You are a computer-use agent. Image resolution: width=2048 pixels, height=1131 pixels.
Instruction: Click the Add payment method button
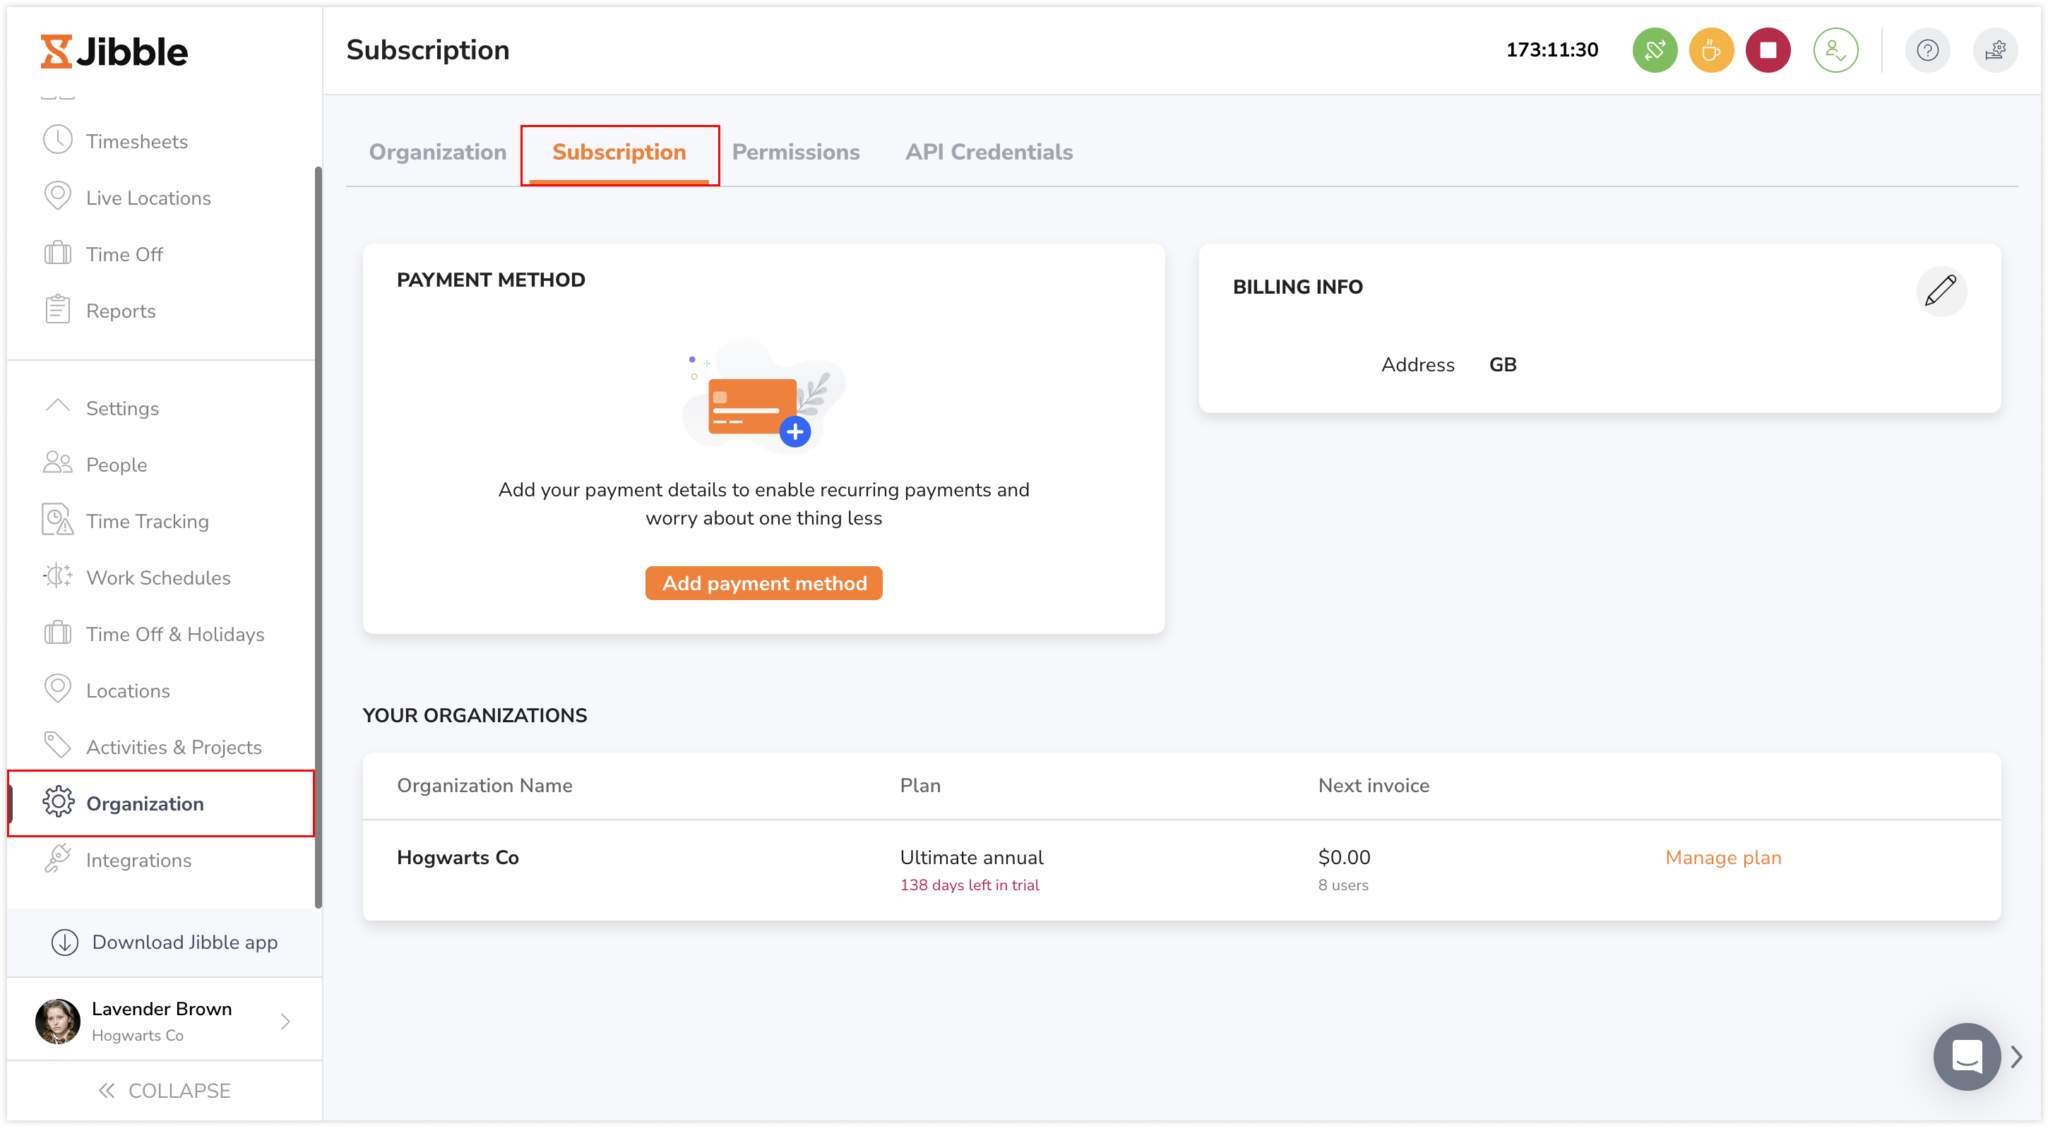pos(763,583)
